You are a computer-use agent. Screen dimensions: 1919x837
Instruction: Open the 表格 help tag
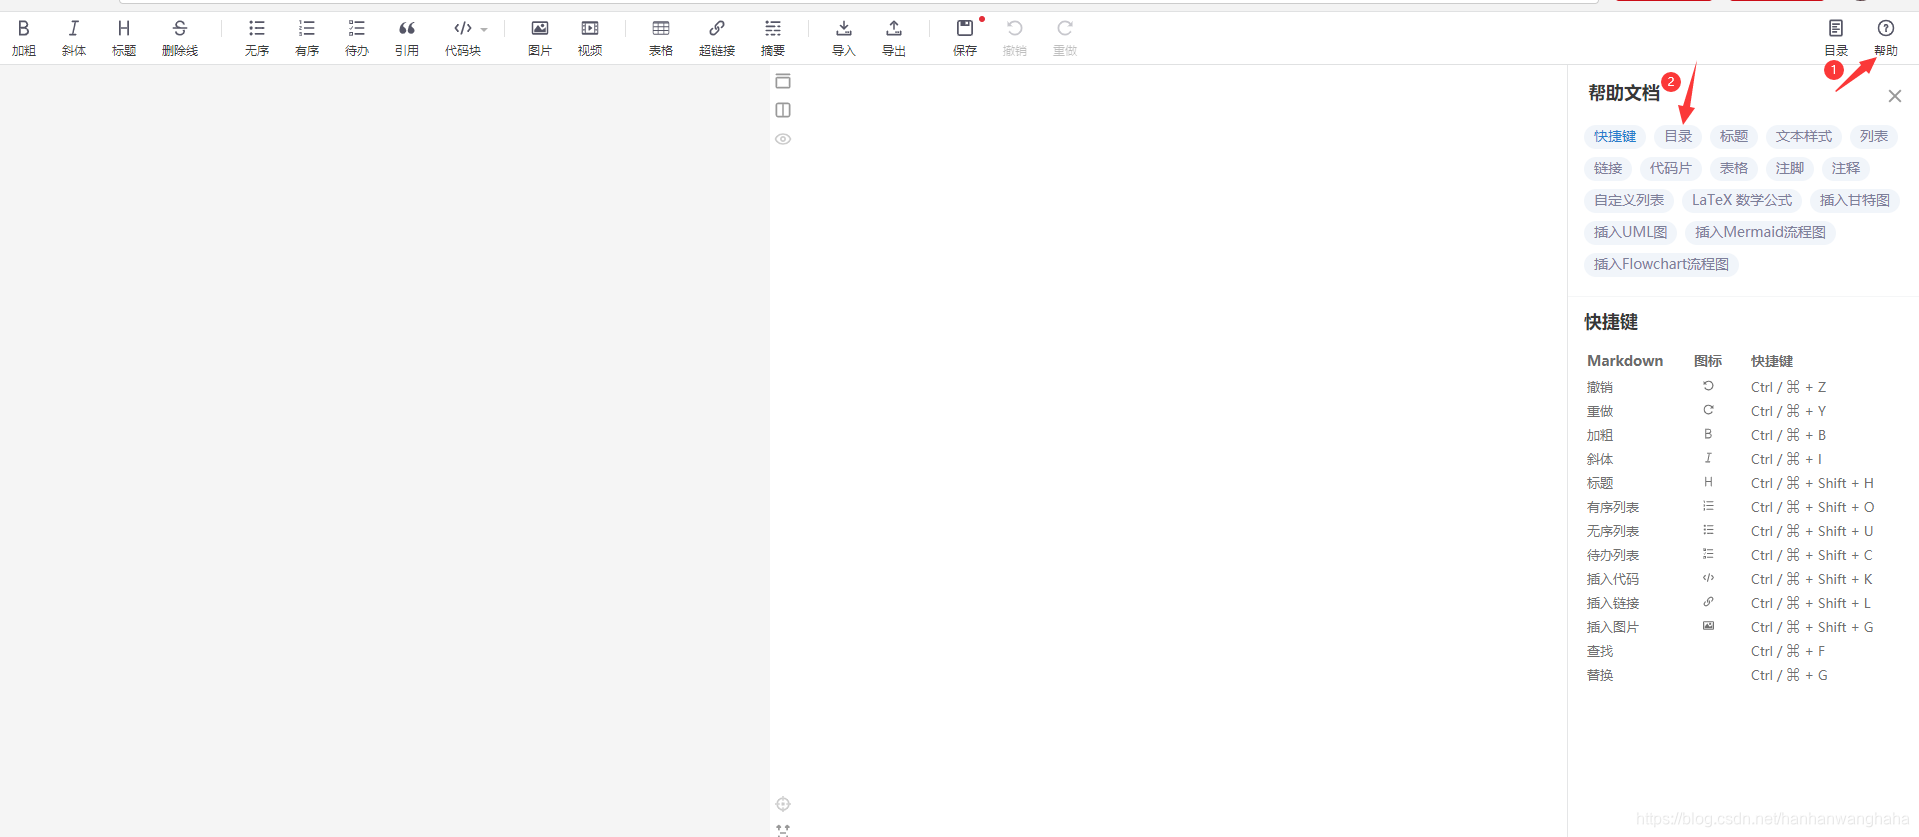coord(1734,168)
